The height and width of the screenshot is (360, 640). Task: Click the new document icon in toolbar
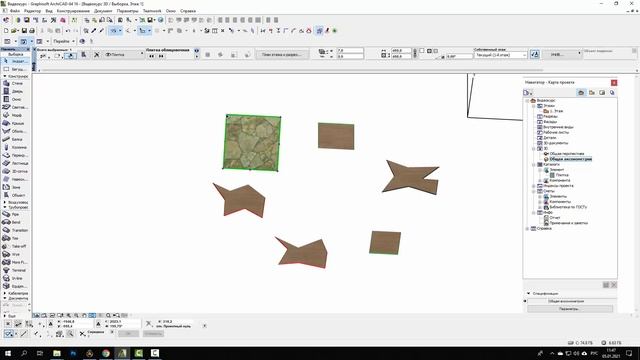tap(6, 31)
